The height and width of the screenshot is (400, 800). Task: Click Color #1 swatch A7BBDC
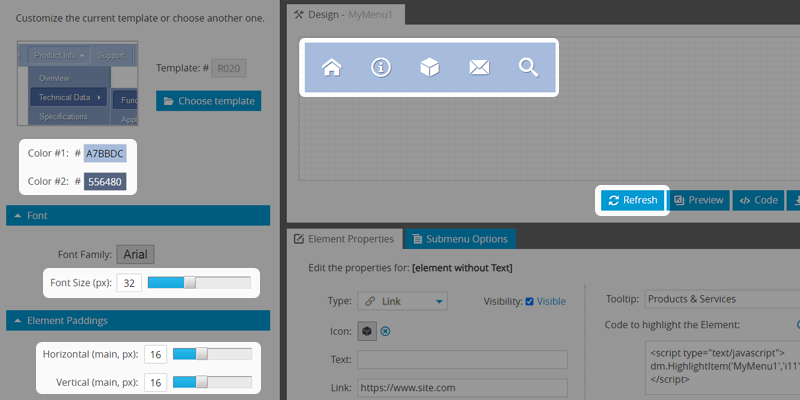pyautogui.click(x=105, y=153)
